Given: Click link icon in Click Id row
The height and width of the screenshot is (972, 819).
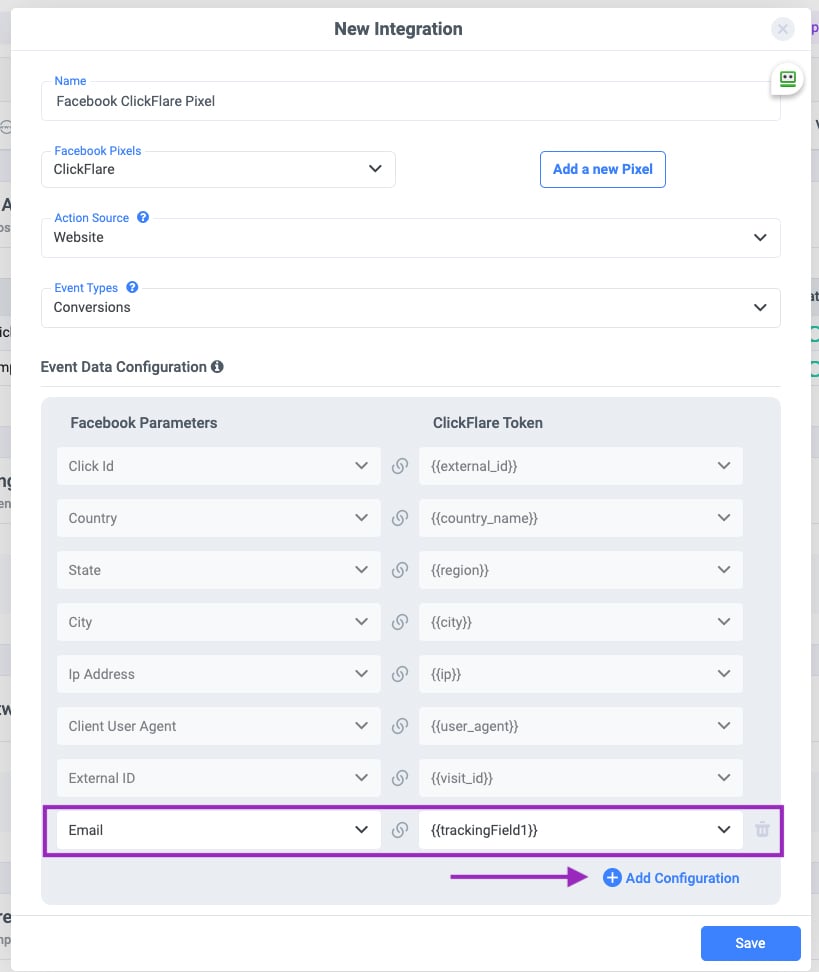Looking at the screenshot, I should [x=400, y=466].
